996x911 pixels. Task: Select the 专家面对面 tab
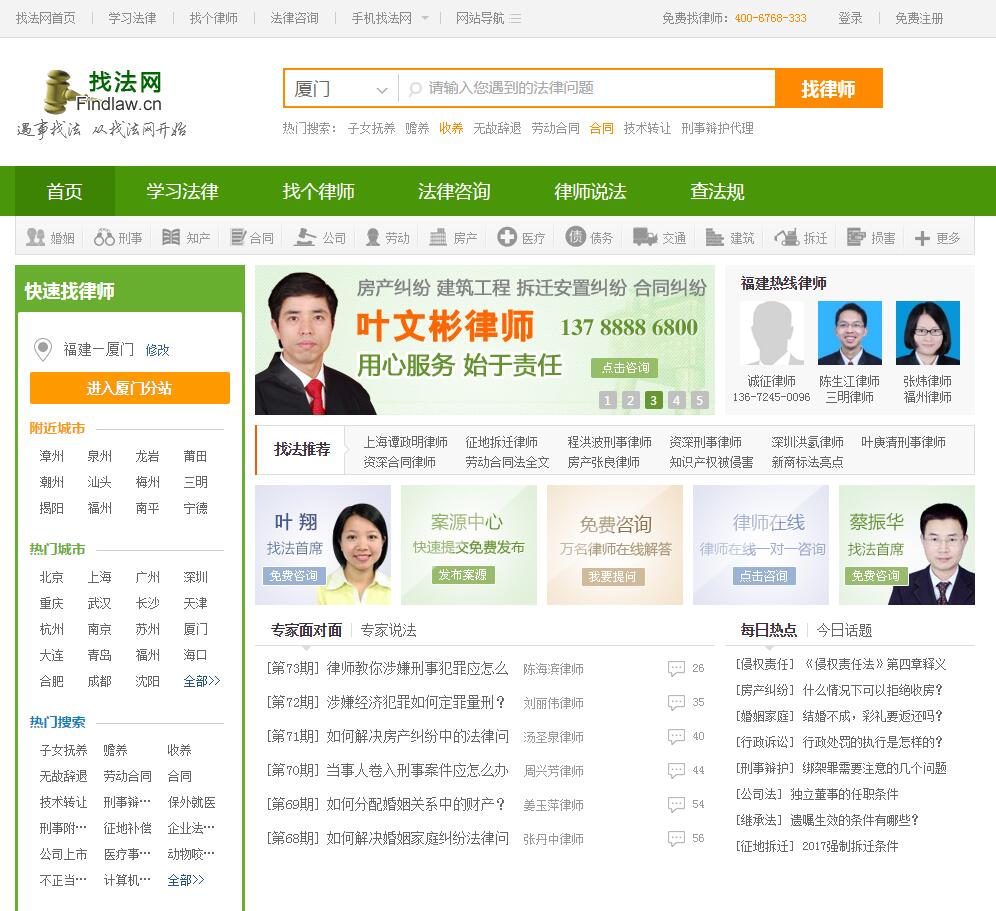[x=306, y=630]
